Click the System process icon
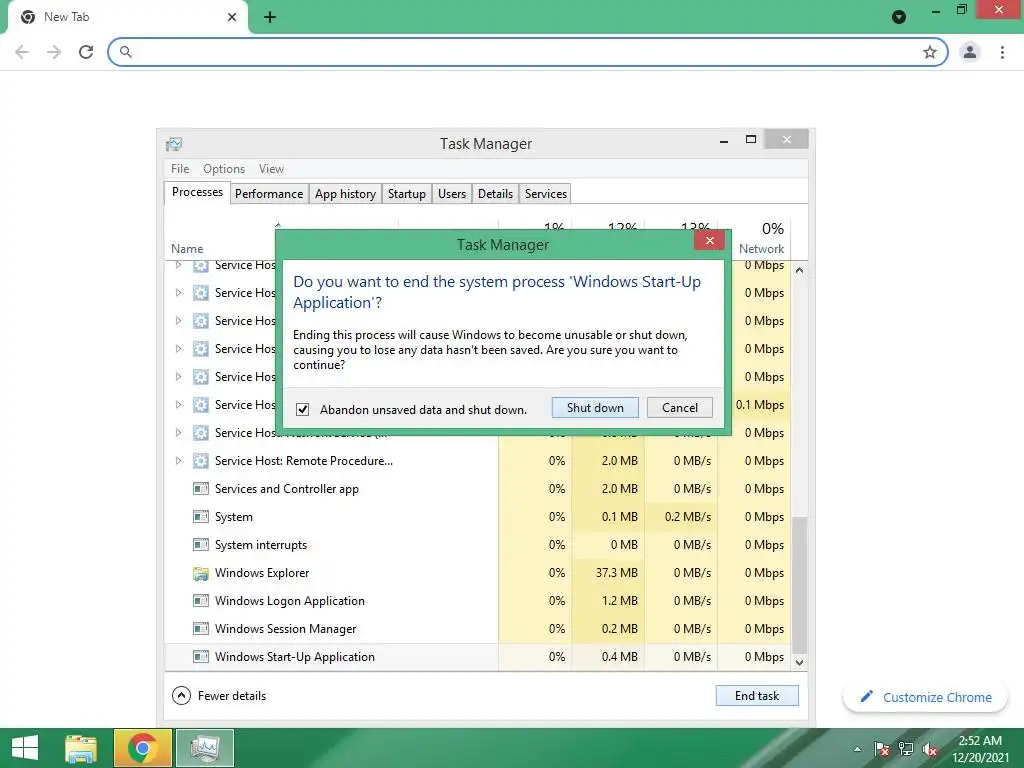1024x768 pixels. click(x=201, y=517)
